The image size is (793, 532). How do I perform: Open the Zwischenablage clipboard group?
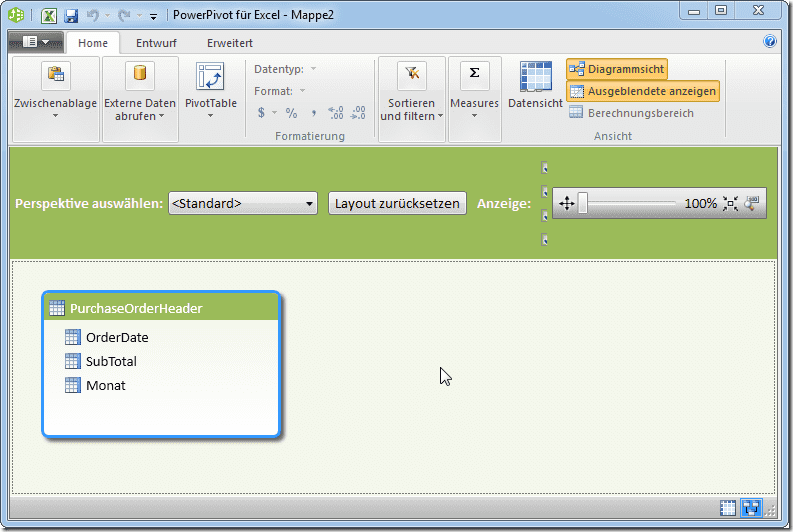[x=56, y=99]
